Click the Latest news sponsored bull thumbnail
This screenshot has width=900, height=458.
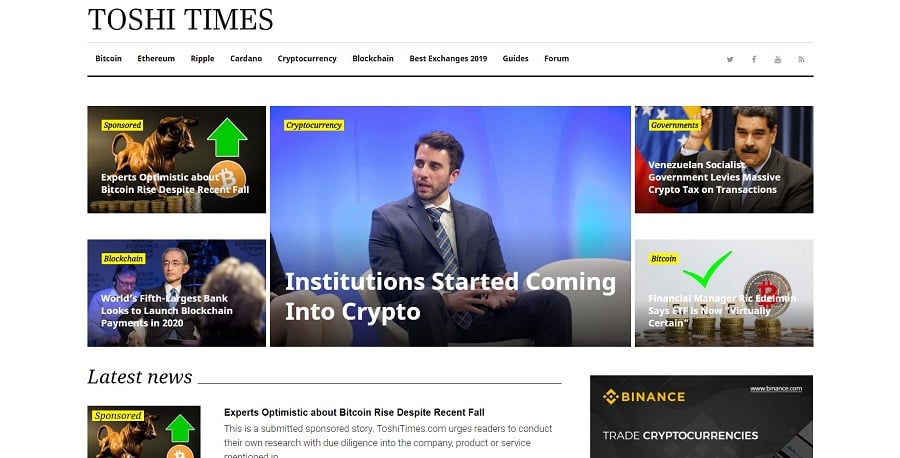point(144,433)
